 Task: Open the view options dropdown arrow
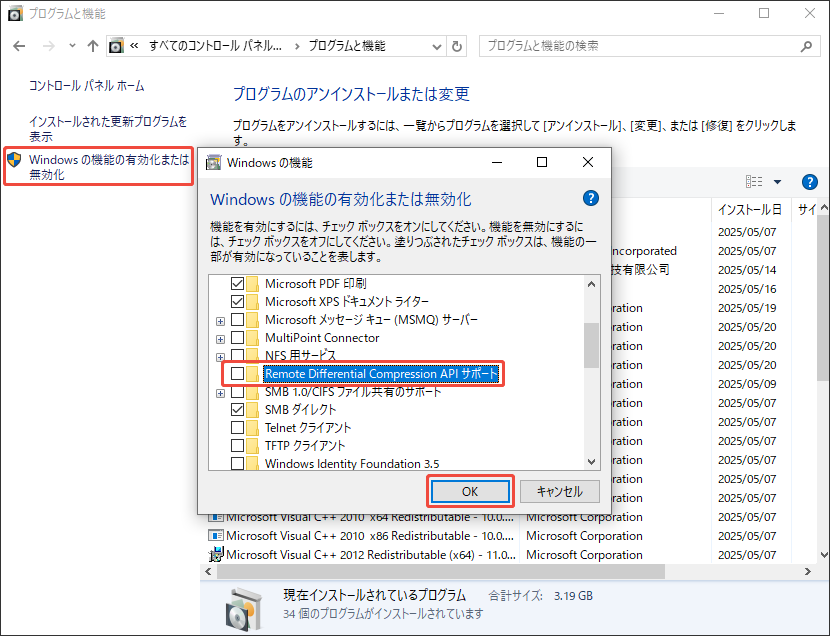(777, 182)
